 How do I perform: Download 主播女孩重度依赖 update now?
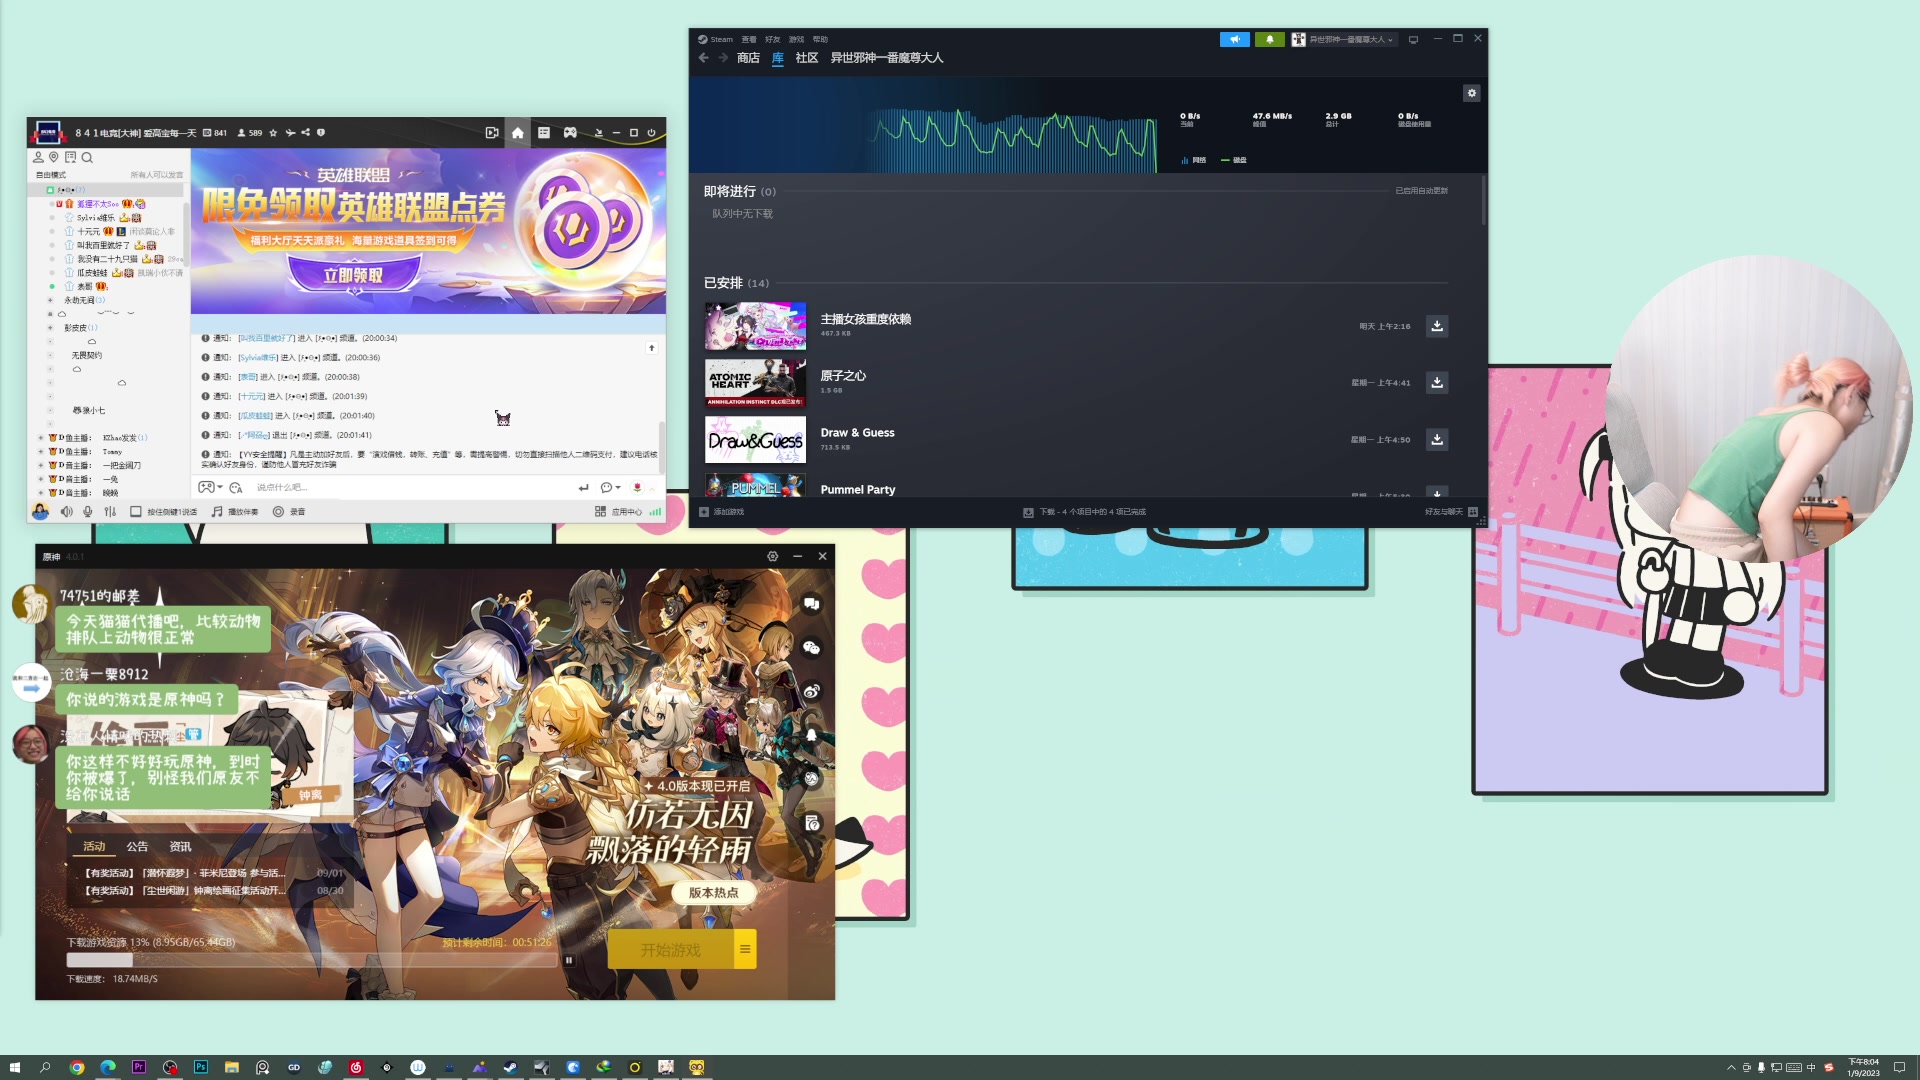click(x=1437, y=326)
